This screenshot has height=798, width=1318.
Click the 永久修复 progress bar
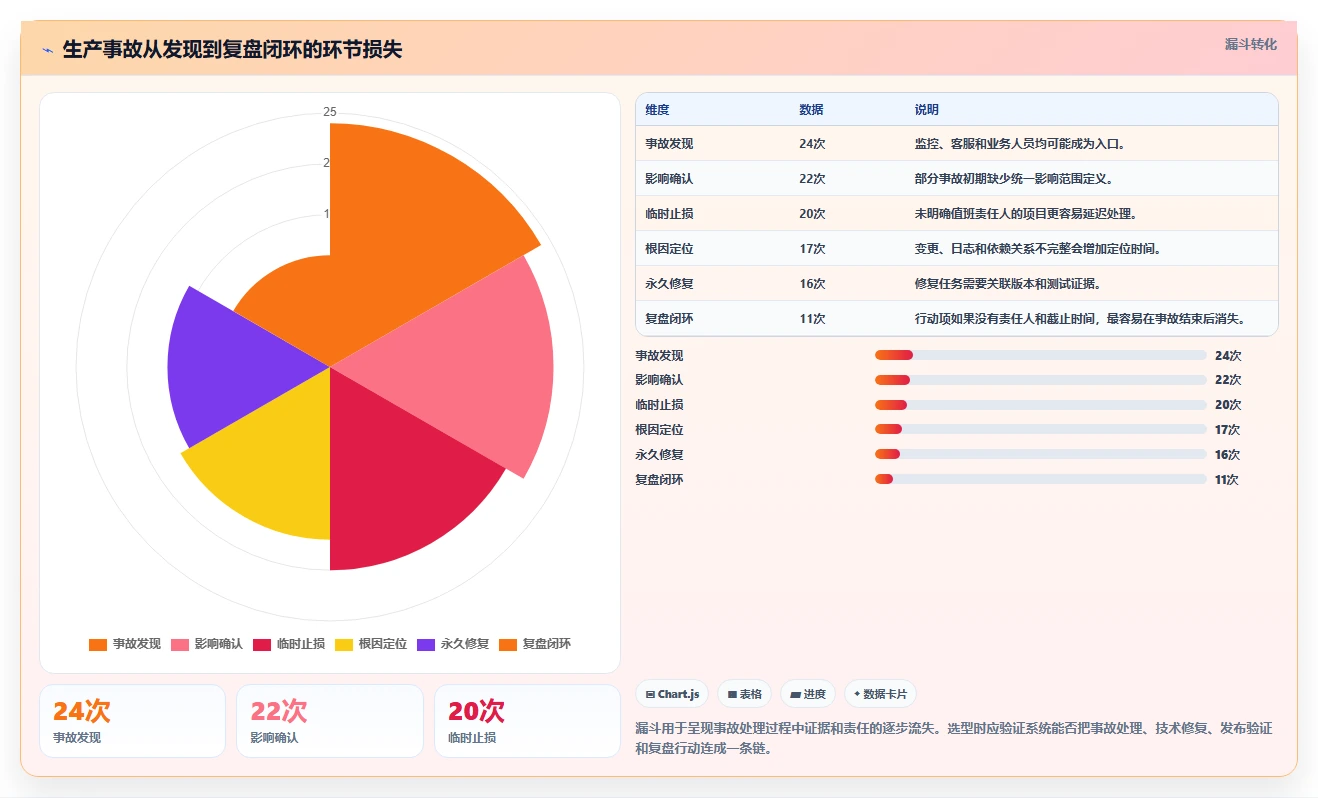[1040, 454]
